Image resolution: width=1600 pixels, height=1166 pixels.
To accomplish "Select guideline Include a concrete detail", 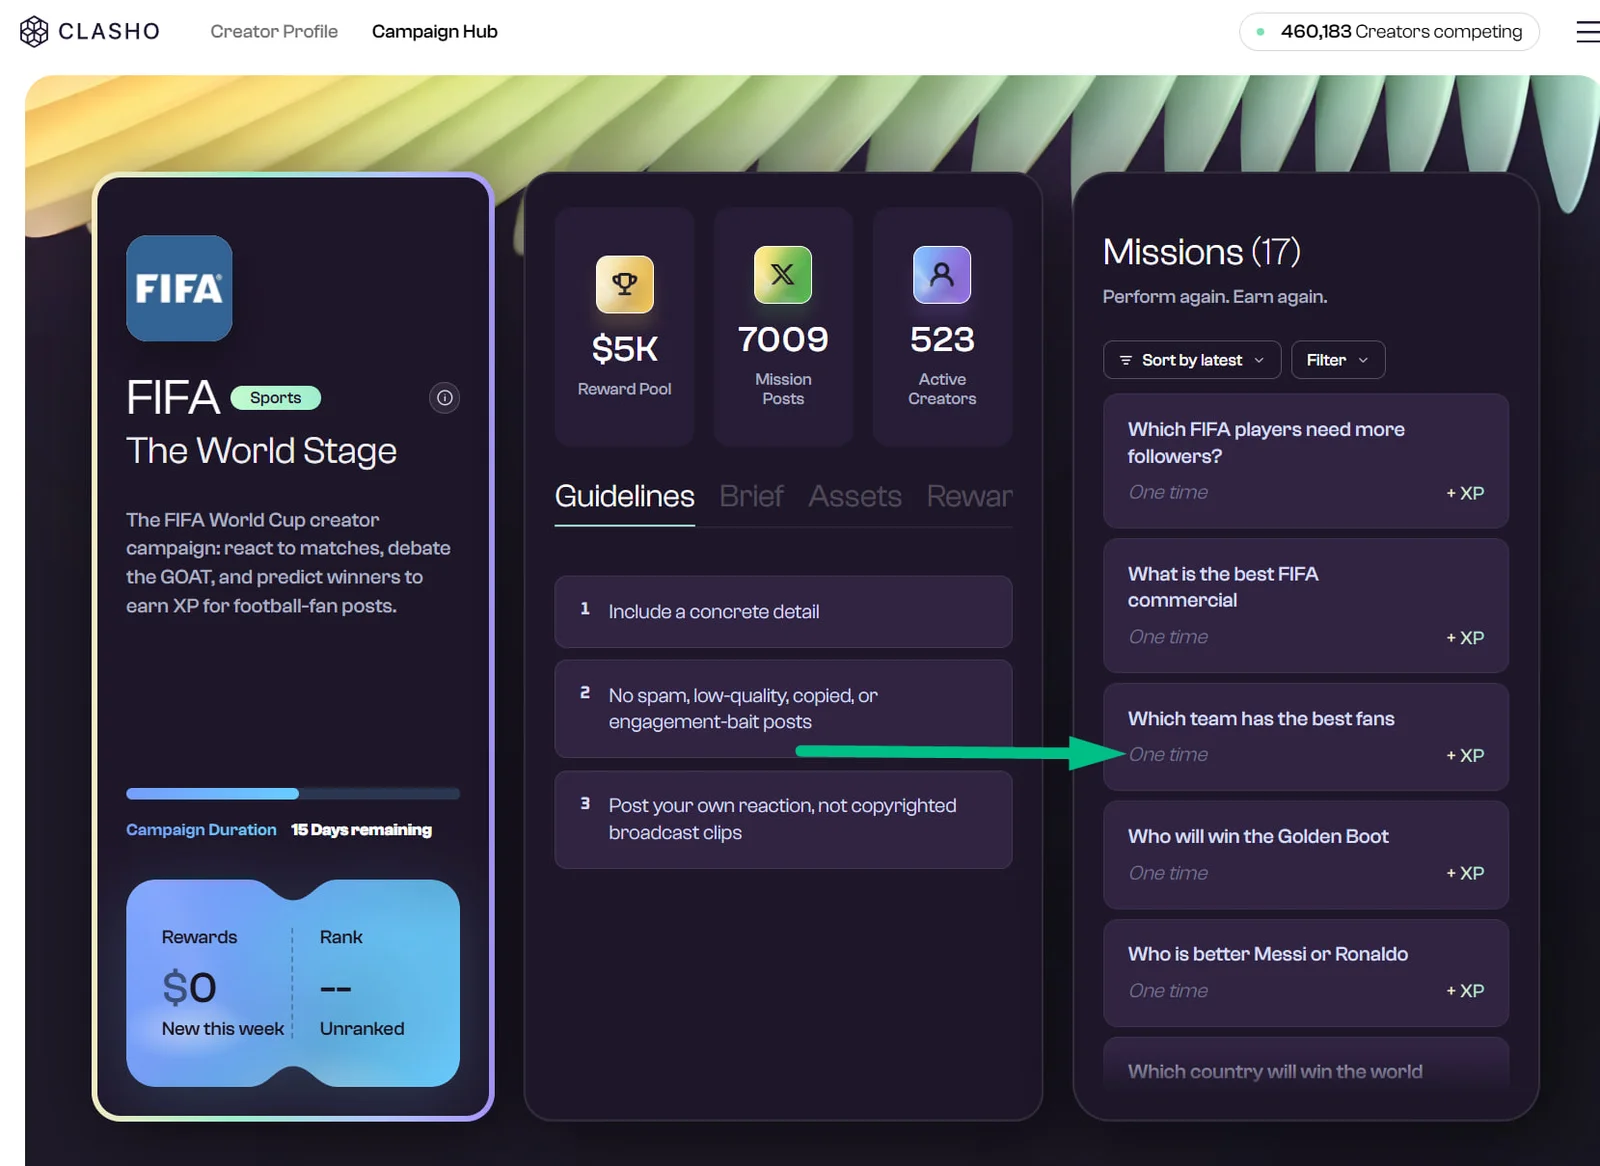I will click(783, 611).
